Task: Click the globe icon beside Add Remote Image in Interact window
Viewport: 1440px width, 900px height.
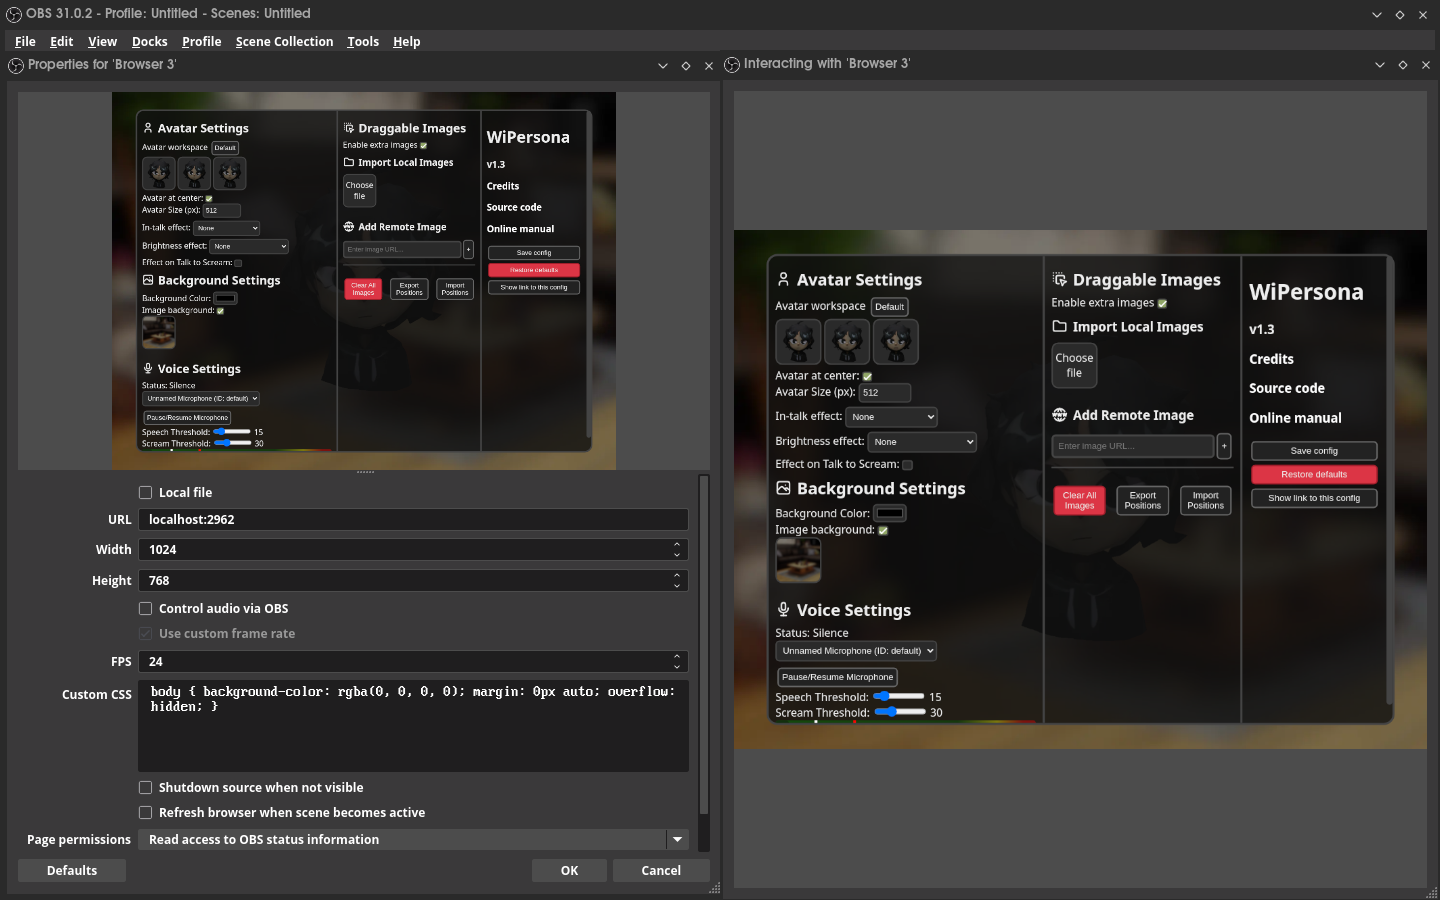Action: [x=1060, y=415]
